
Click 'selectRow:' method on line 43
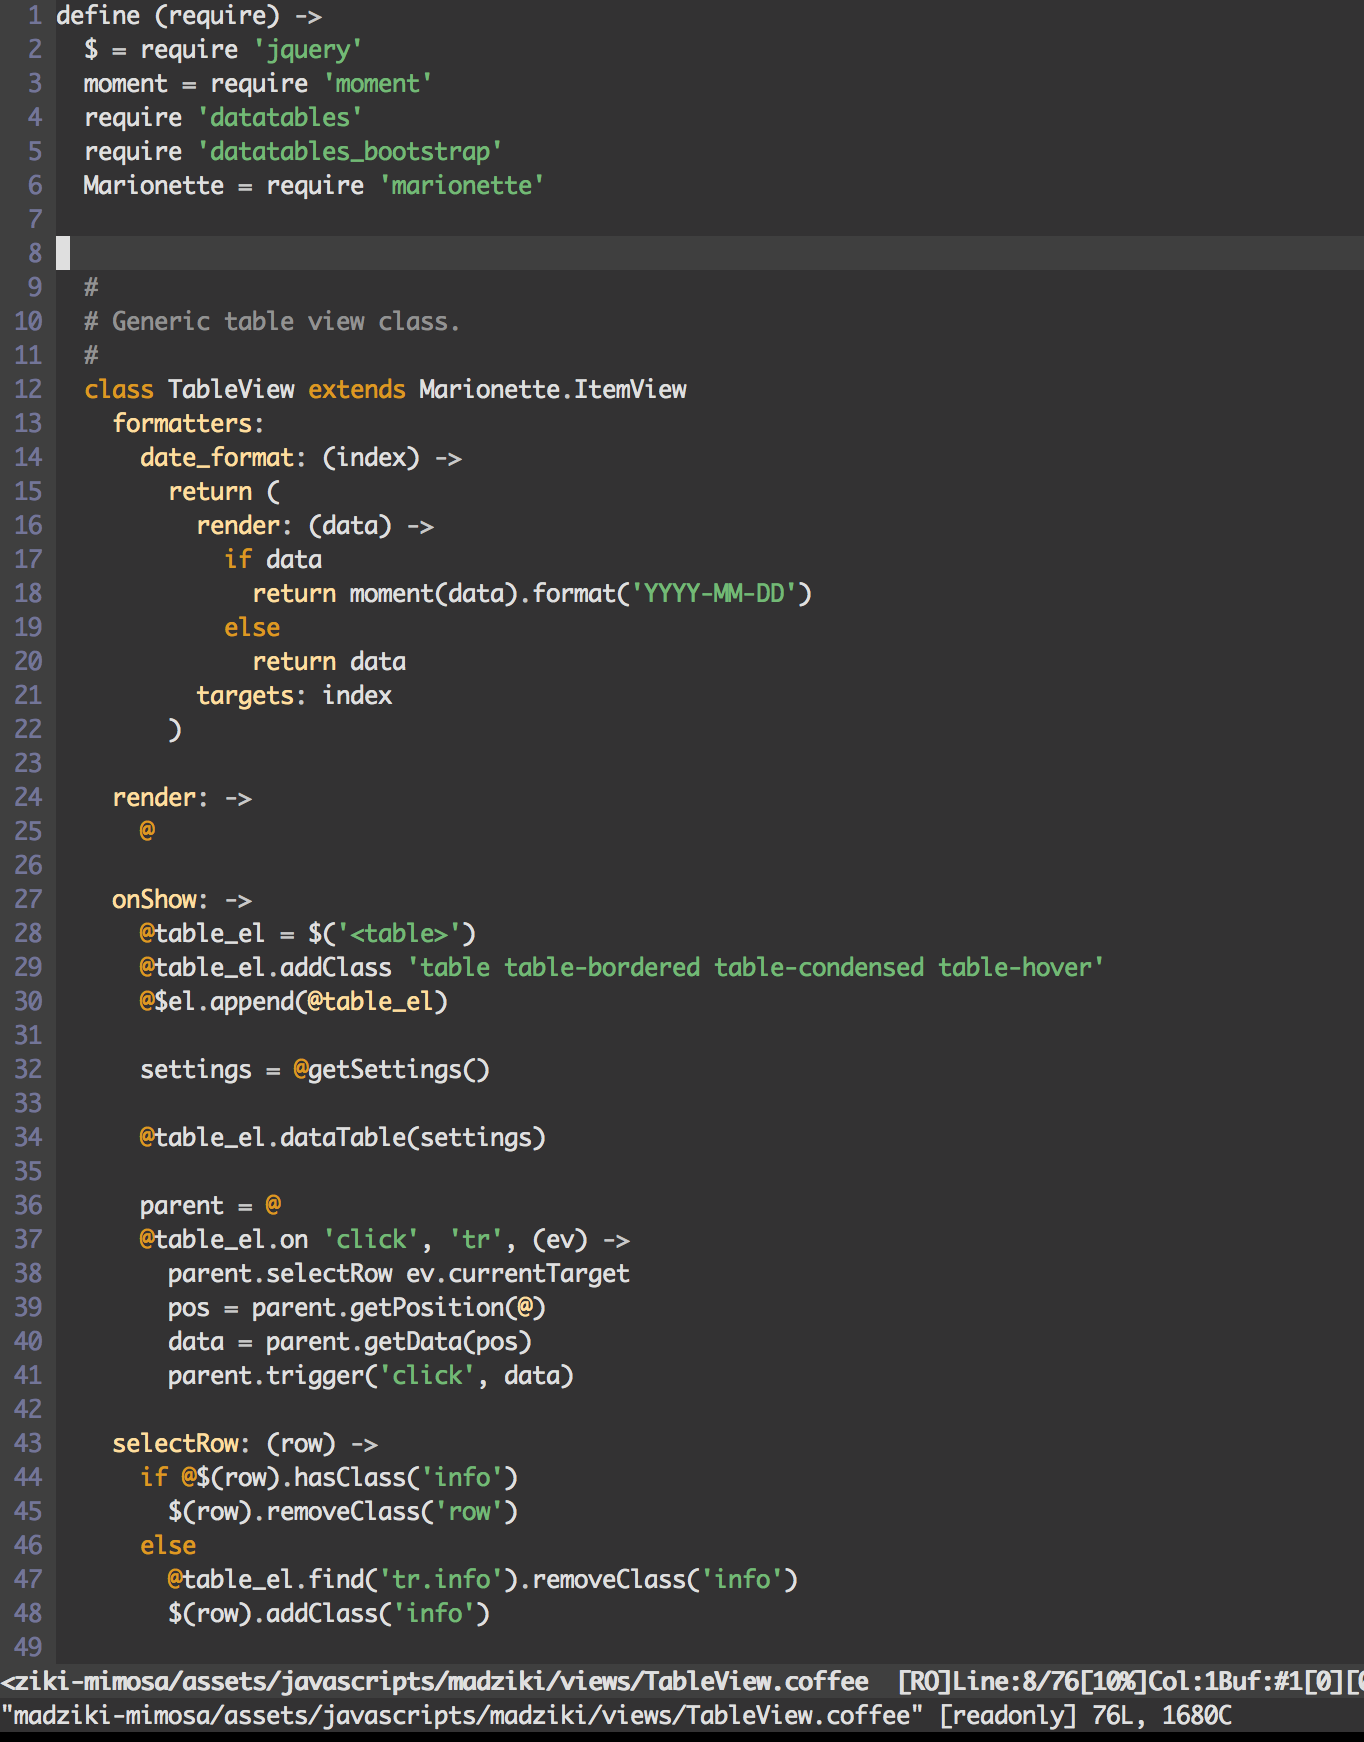(181, 1444)
